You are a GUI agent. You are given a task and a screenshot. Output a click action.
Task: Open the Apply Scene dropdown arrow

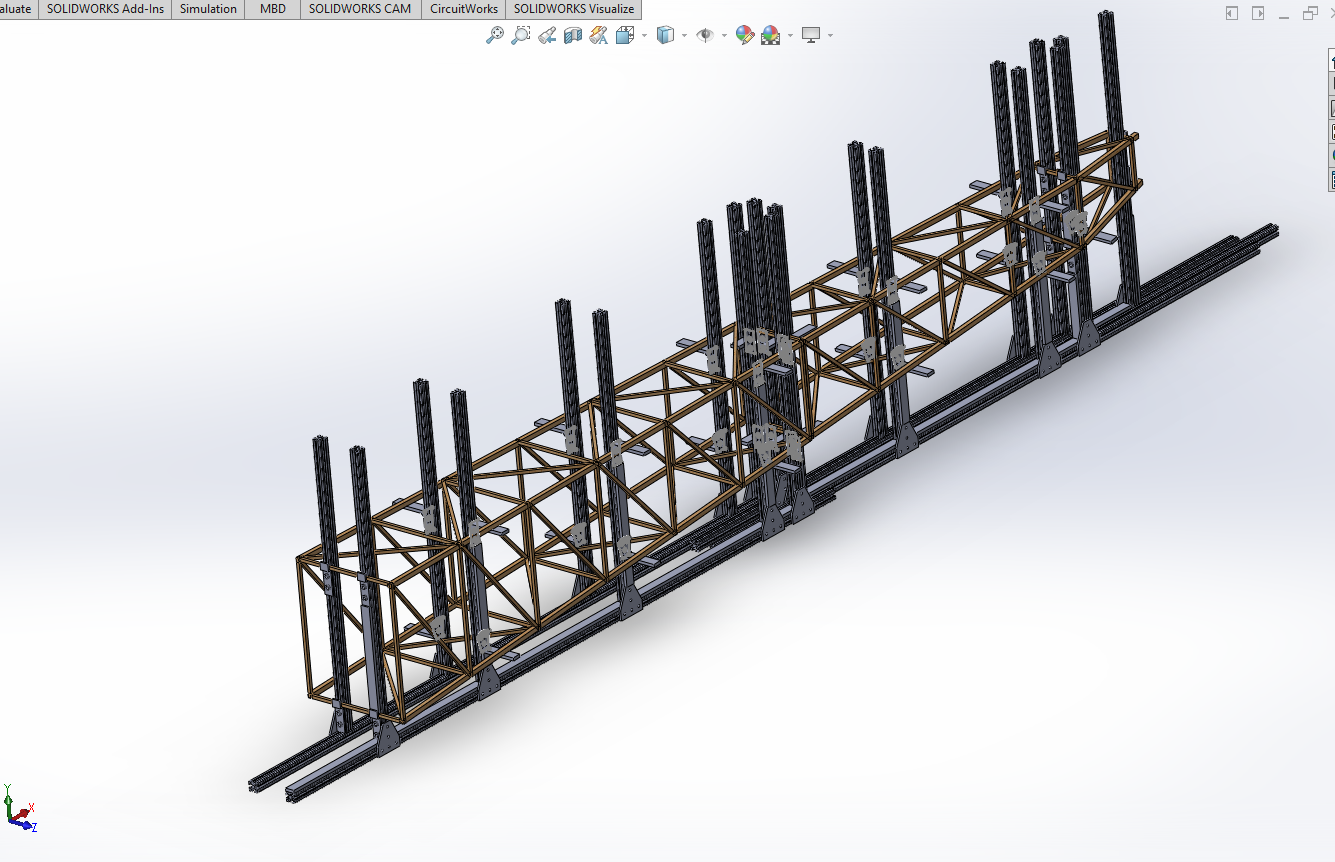790,35
